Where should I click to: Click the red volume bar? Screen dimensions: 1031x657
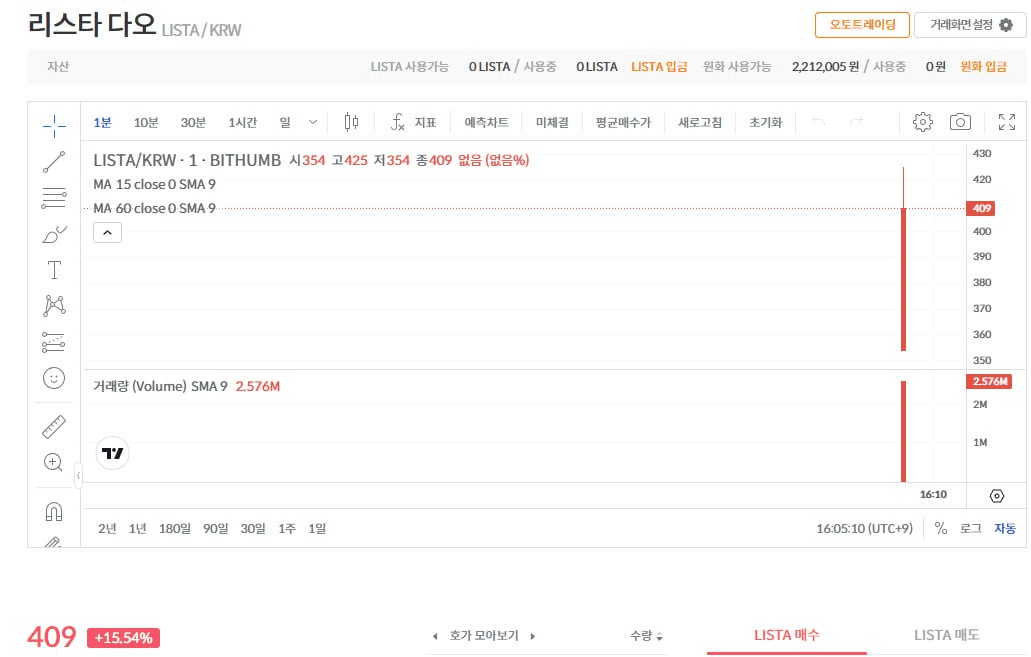903,431
